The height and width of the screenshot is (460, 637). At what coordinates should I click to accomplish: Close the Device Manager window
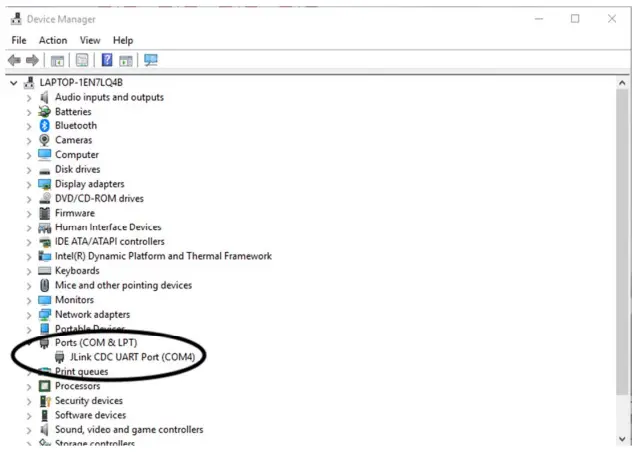[x=612, y=19]
